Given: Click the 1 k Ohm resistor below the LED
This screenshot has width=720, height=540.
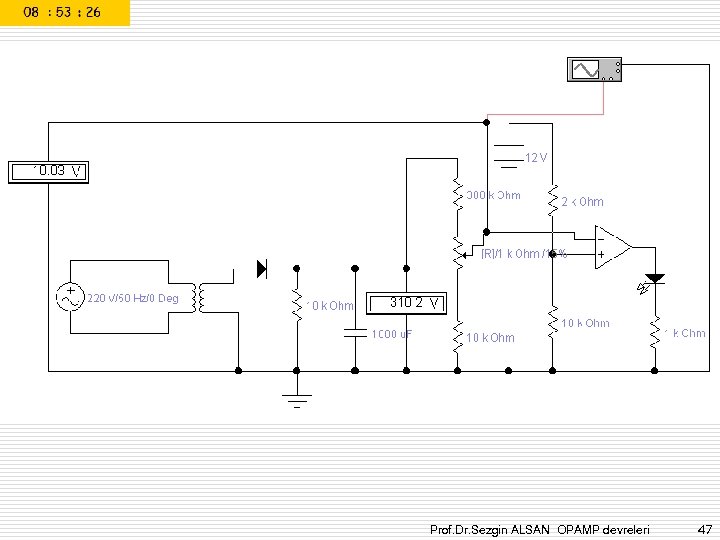Looking at the screenshot, I should click(655, 332).
